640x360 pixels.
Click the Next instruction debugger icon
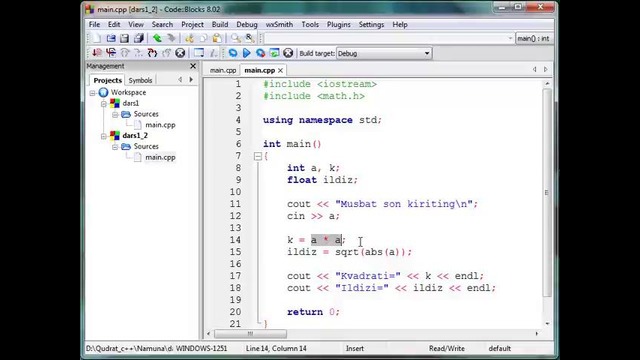click(138, 53)
